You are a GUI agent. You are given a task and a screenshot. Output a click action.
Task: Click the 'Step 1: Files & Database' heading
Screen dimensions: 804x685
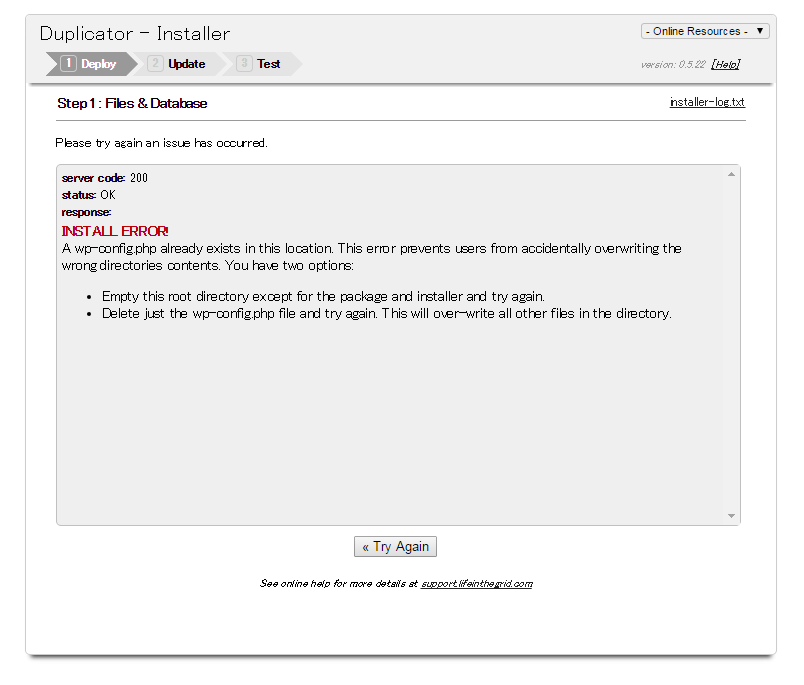tap(132, 104)
